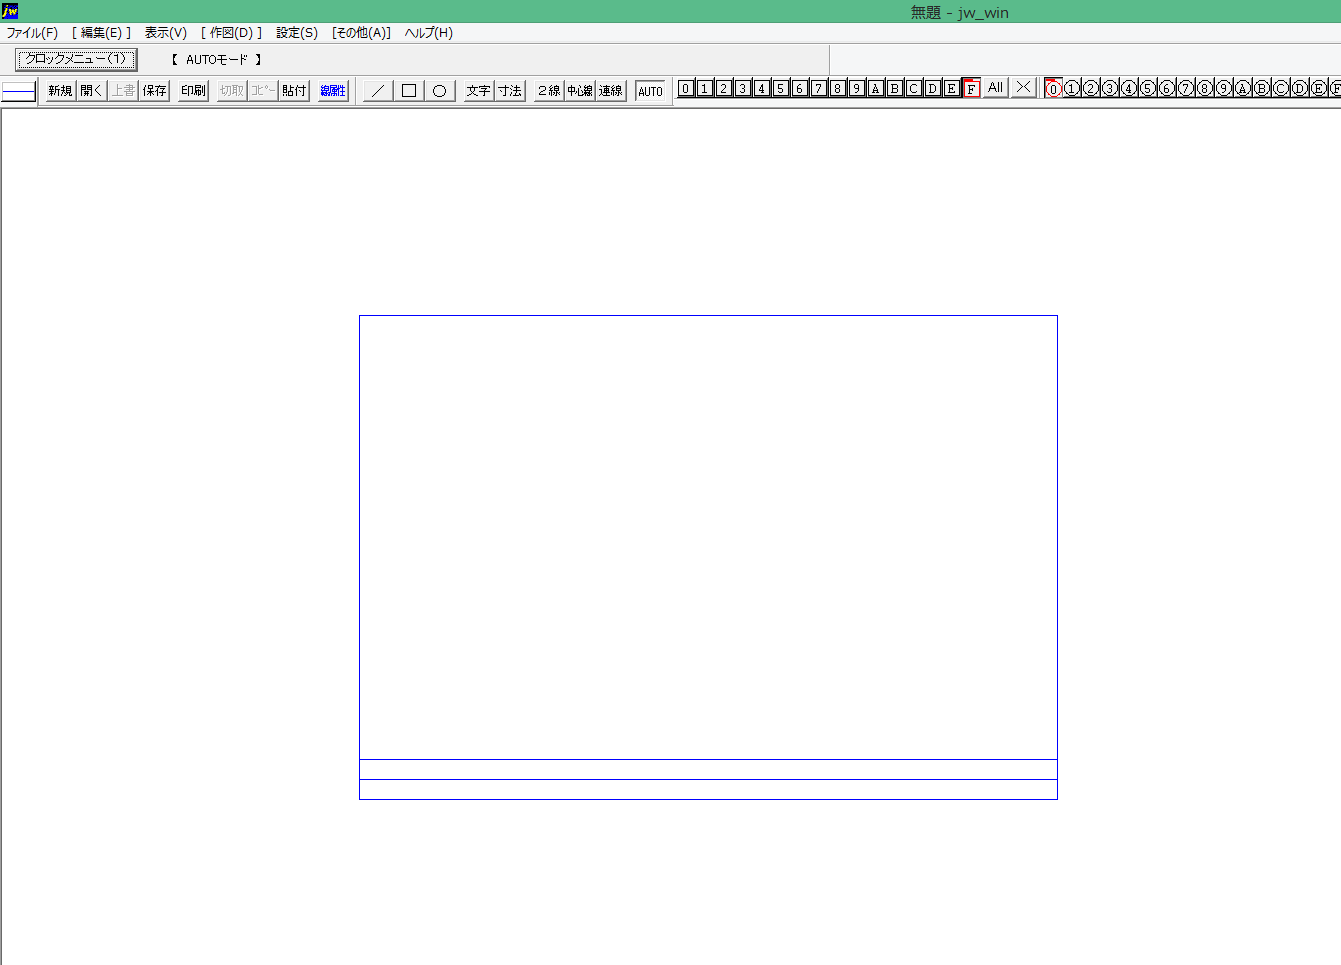Click the current line style preview box
This screenshot has height=965, width=1341.
point(18,91)
